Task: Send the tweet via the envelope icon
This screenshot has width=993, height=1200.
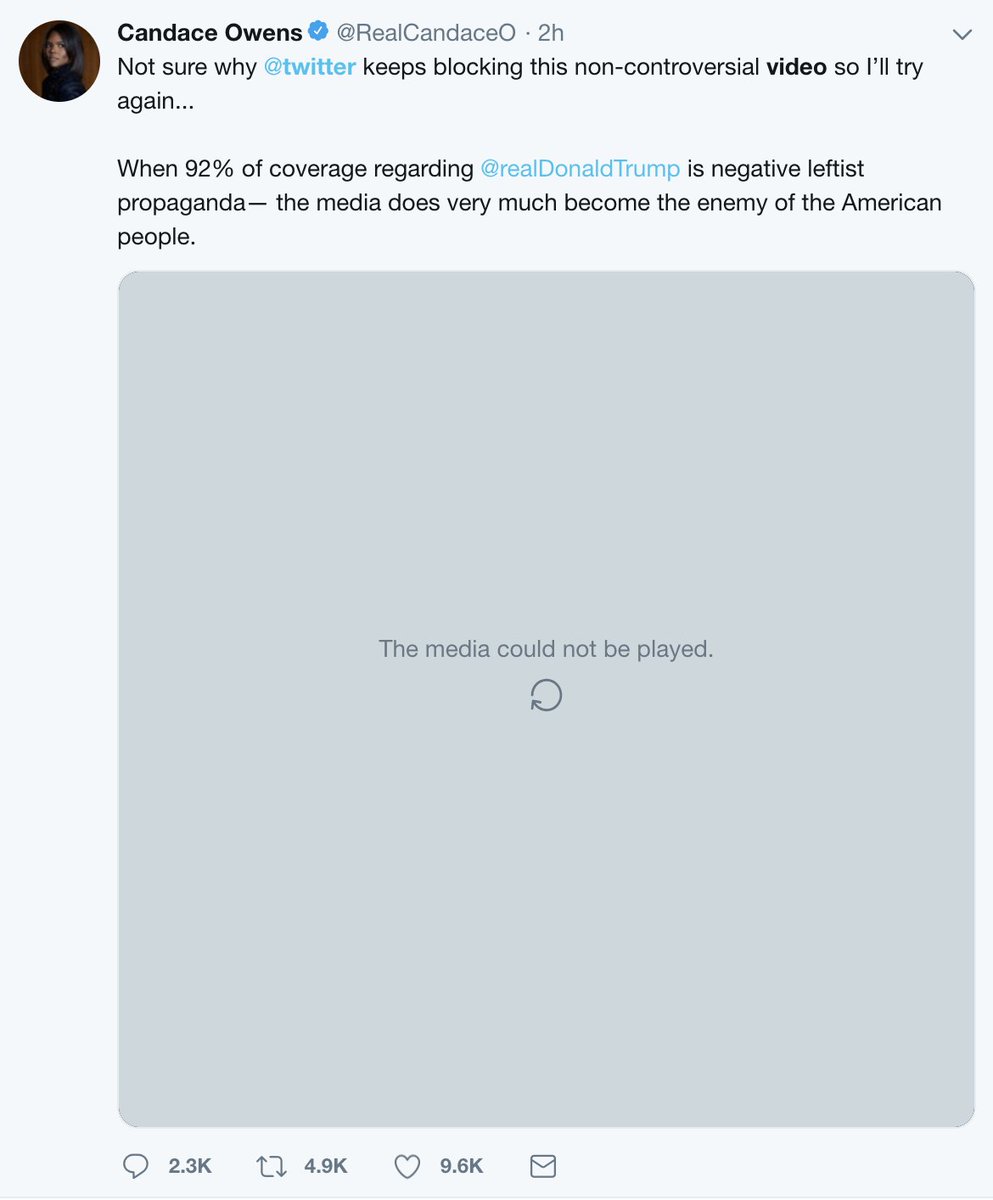Action: pyautogui.click(x=542, y=1166)
